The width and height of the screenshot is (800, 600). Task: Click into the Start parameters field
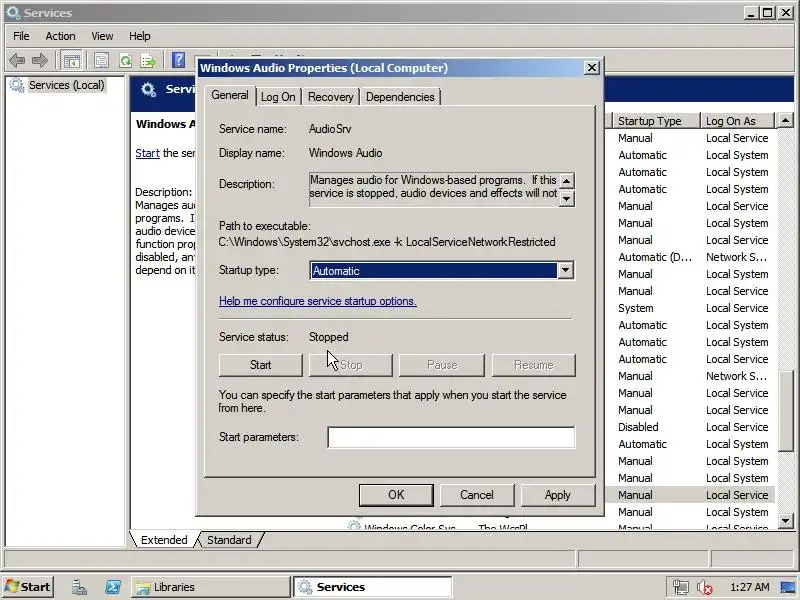[x=451, y=437]
